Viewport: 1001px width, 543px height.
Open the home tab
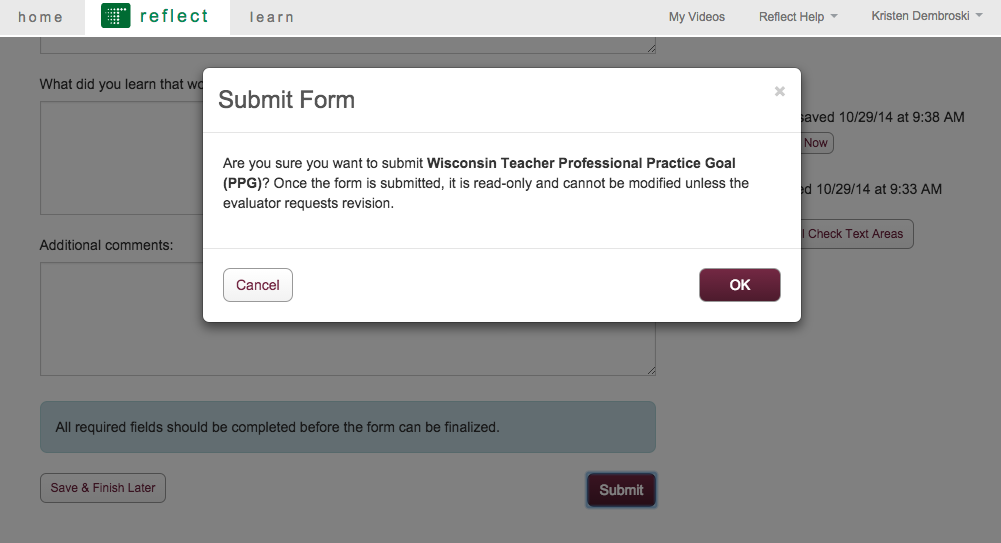pos(41,17)
